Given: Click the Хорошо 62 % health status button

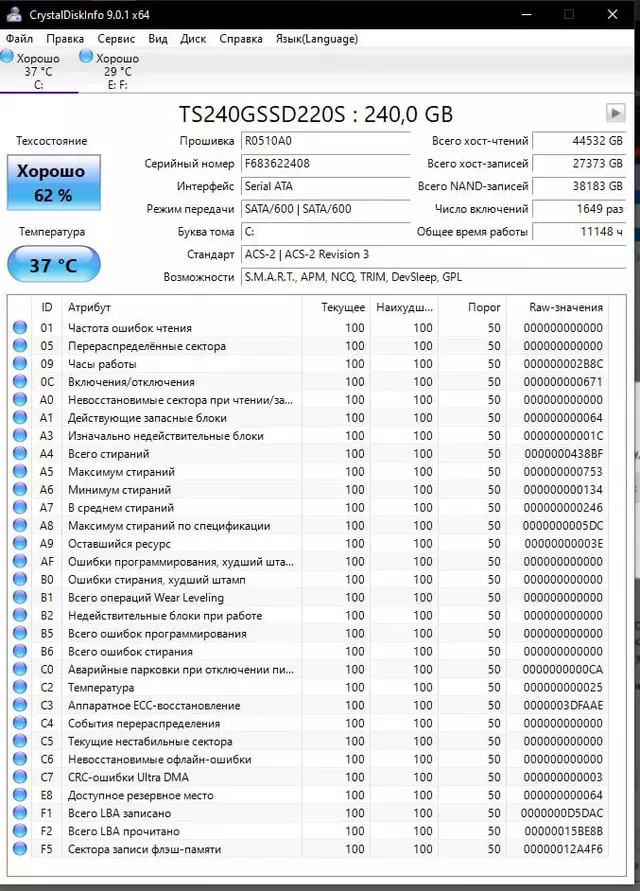Looking at the screenshot, I should click(53, 182).
